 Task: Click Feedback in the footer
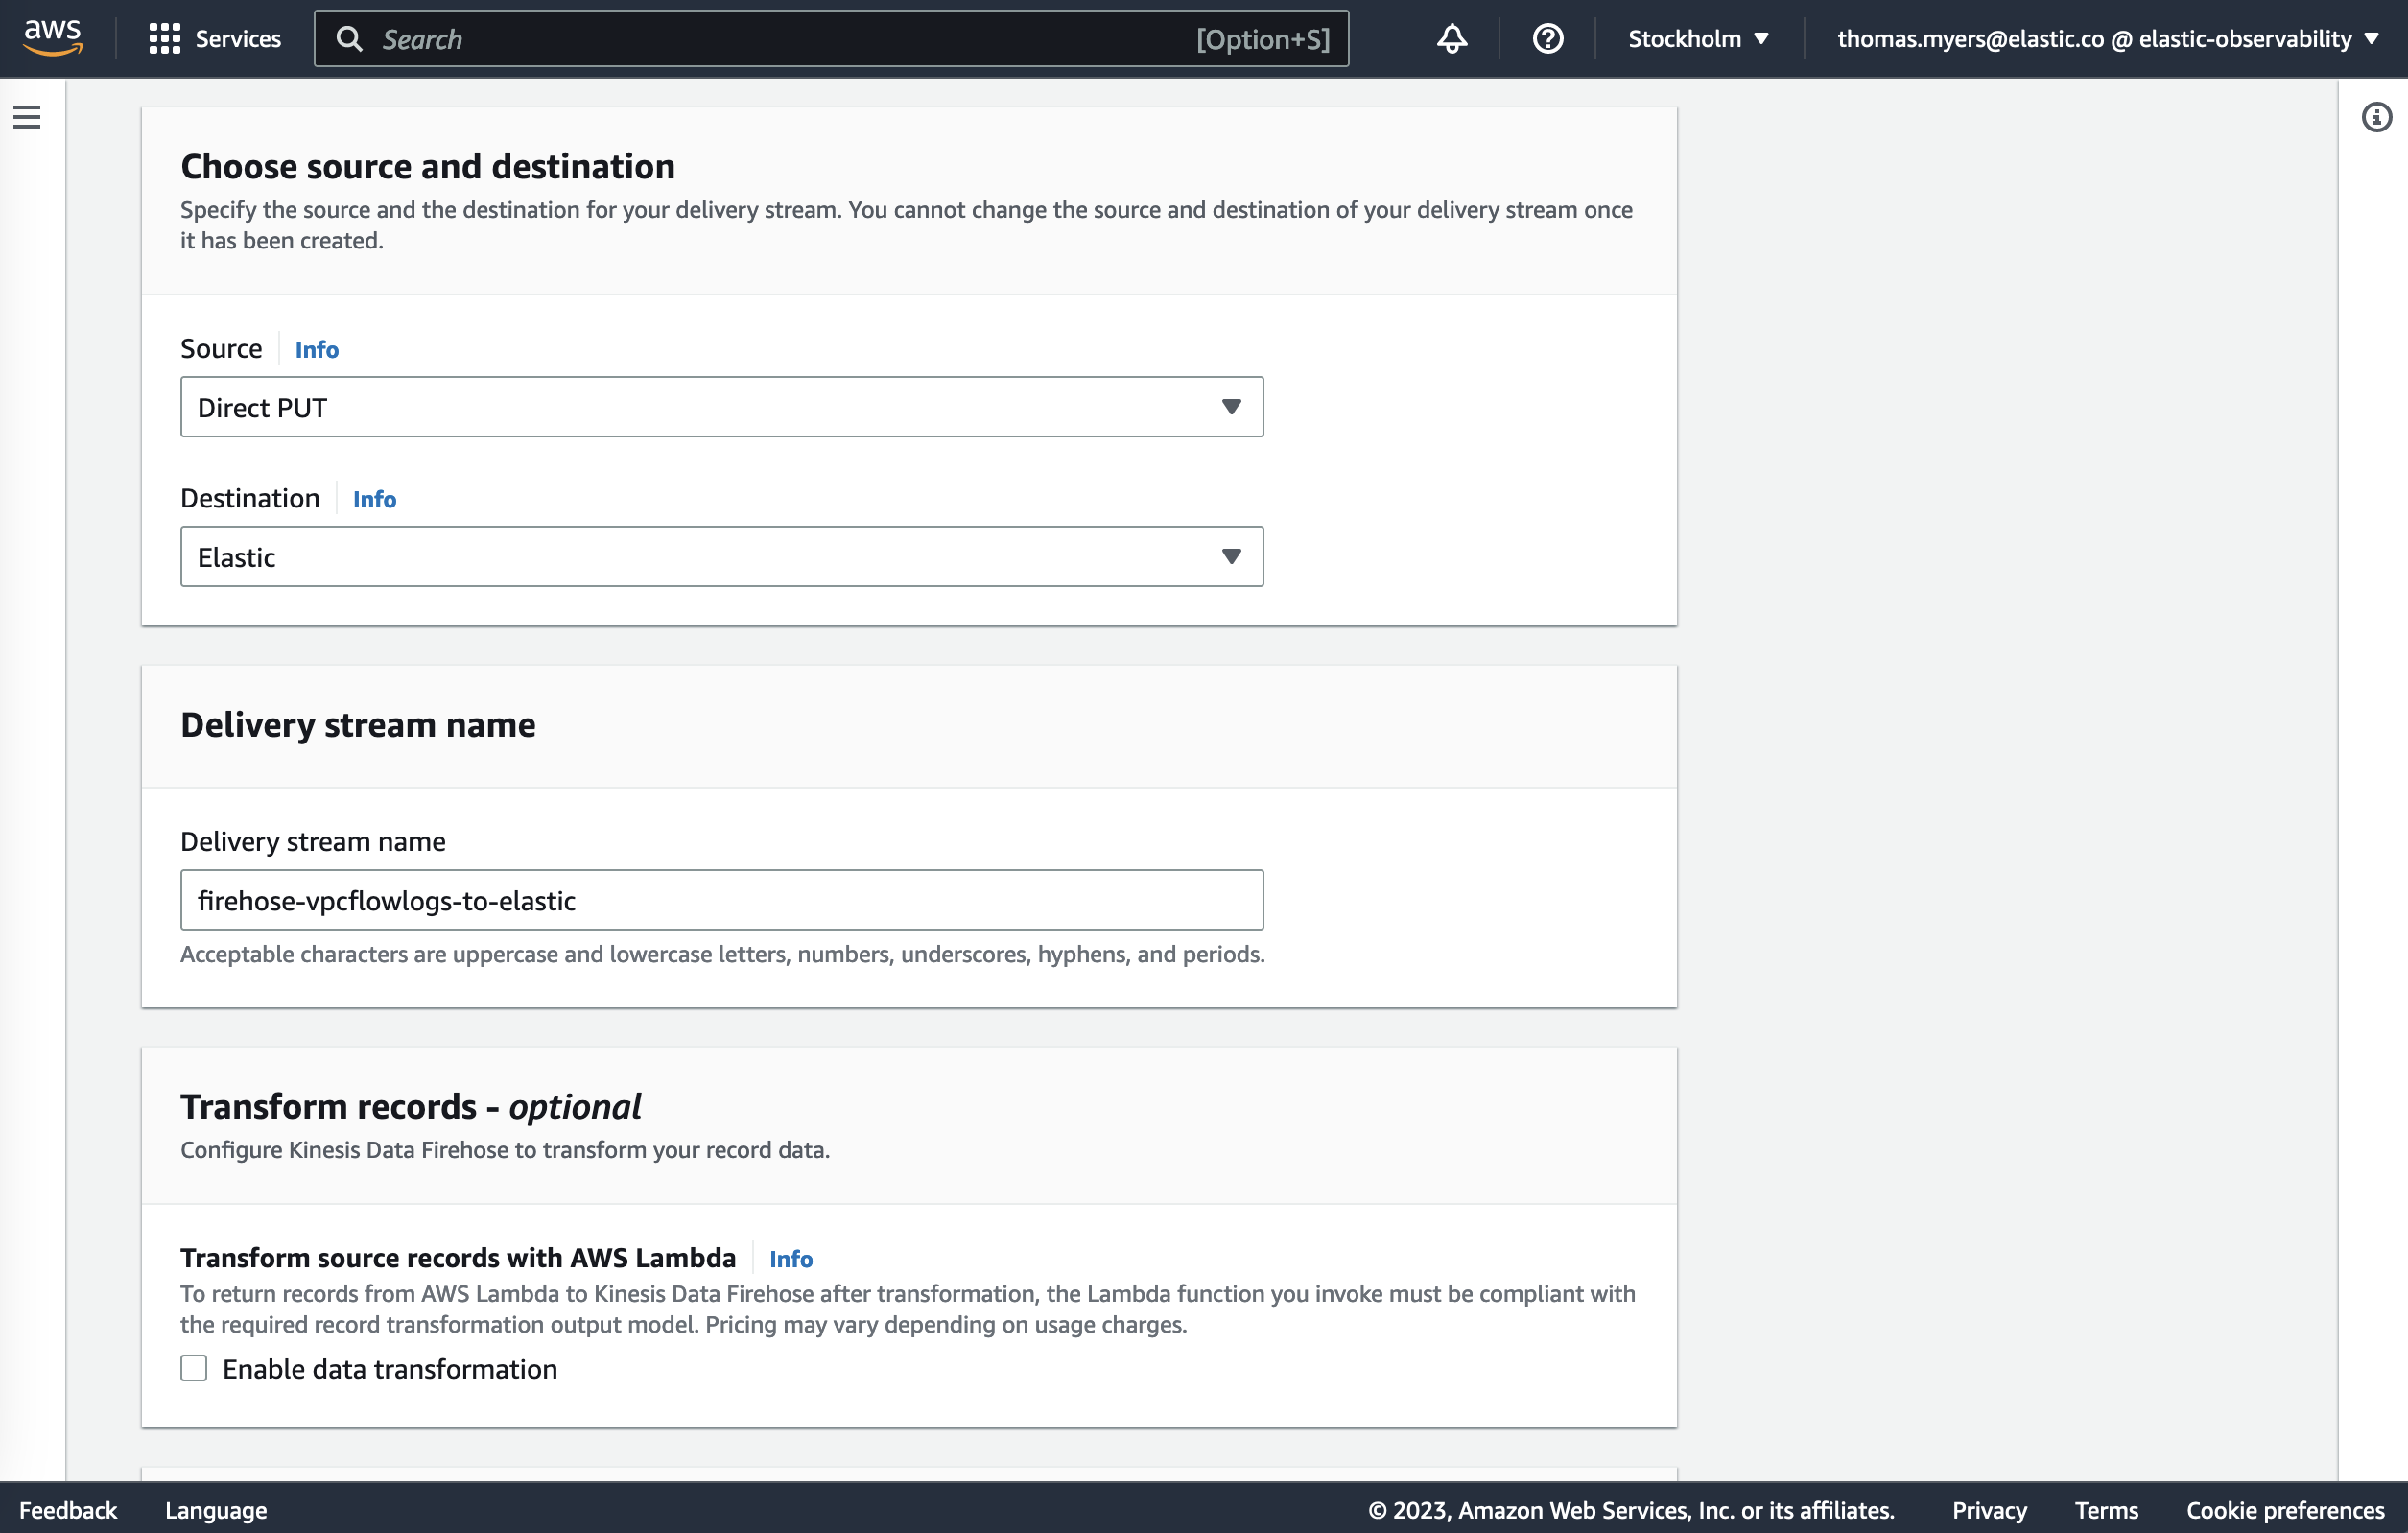click(x=68, y=1510)
